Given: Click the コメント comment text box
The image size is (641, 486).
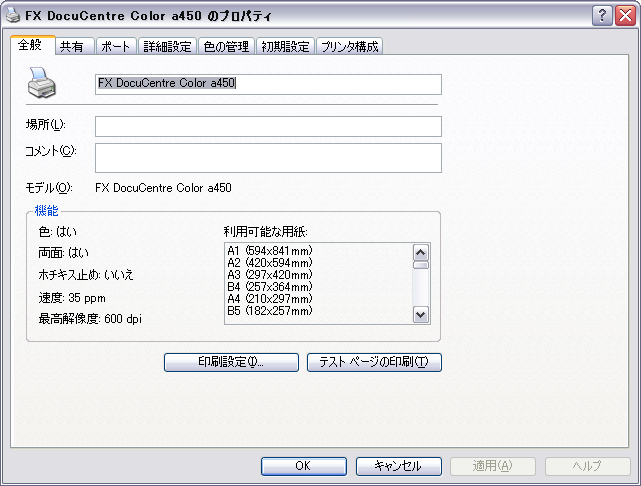Looking at the screenshot, I should tap(267, 157).
